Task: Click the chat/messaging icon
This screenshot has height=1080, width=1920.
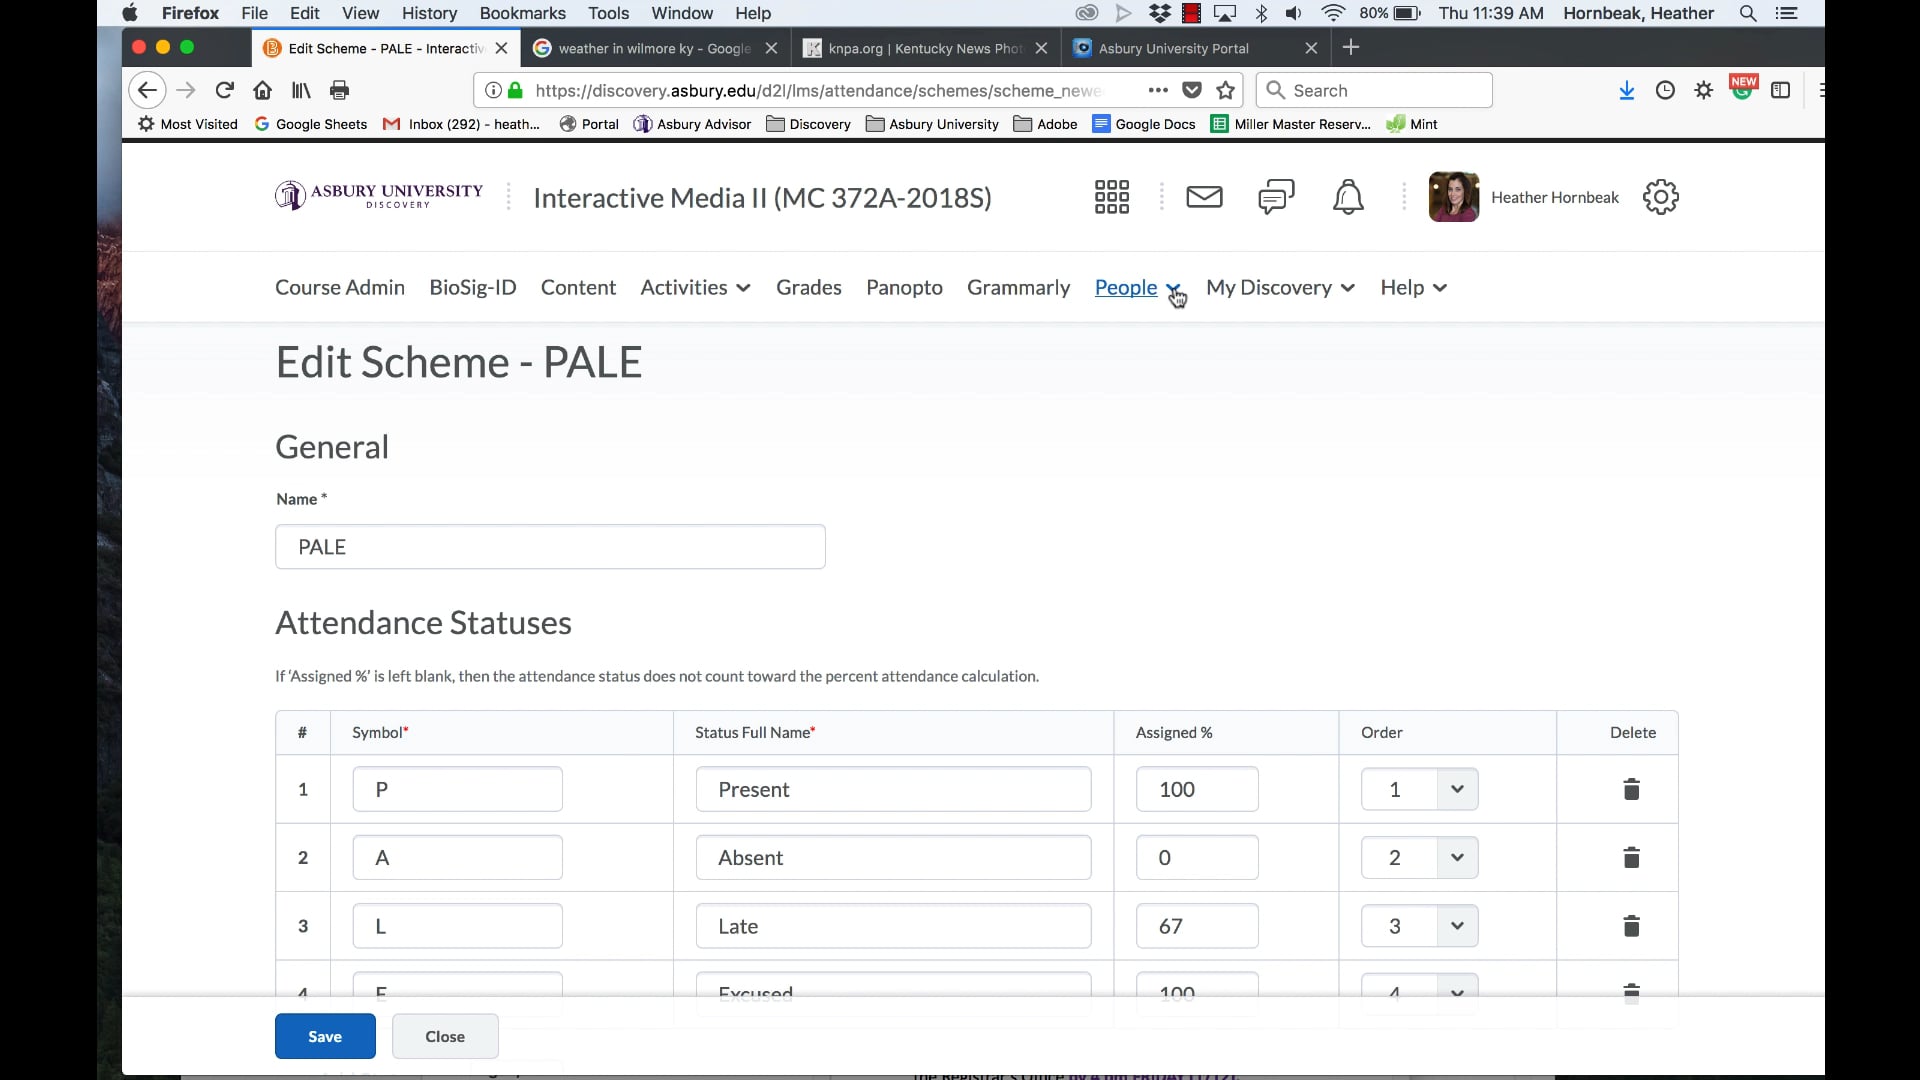Action: 1275,196
